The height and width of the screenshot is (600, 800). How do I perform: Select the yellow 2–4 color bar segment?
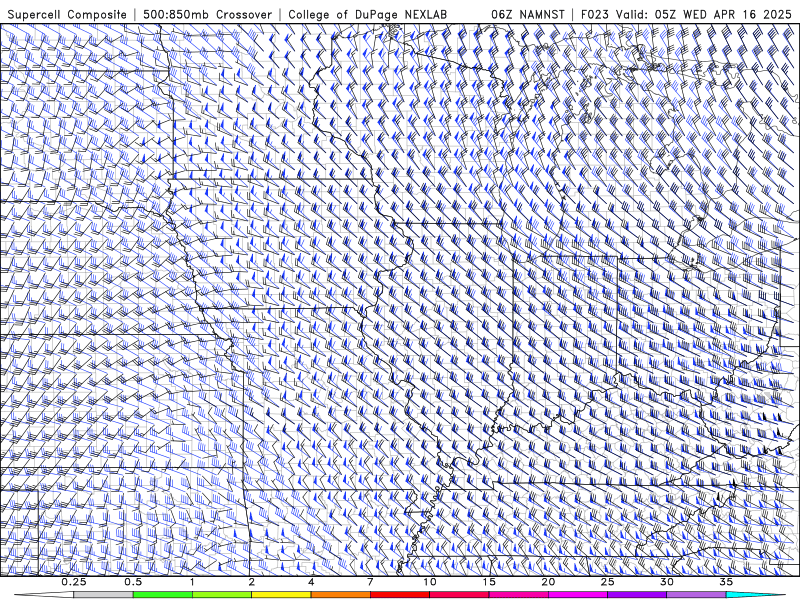[281, 595]
